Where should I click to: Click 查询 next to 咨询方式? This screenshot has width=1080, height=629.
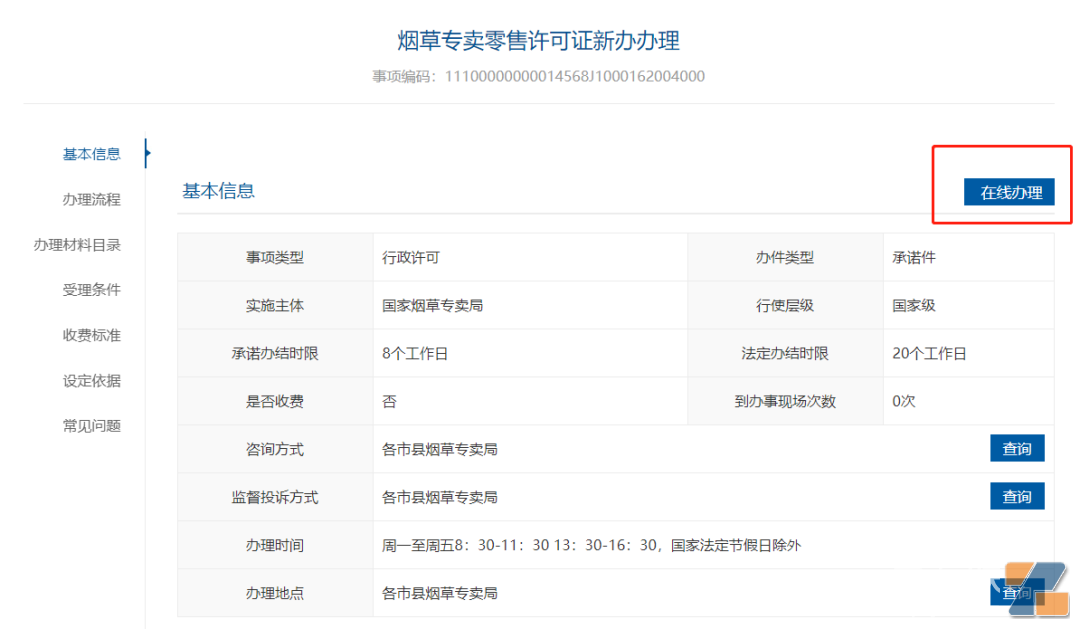point(1017,448)
